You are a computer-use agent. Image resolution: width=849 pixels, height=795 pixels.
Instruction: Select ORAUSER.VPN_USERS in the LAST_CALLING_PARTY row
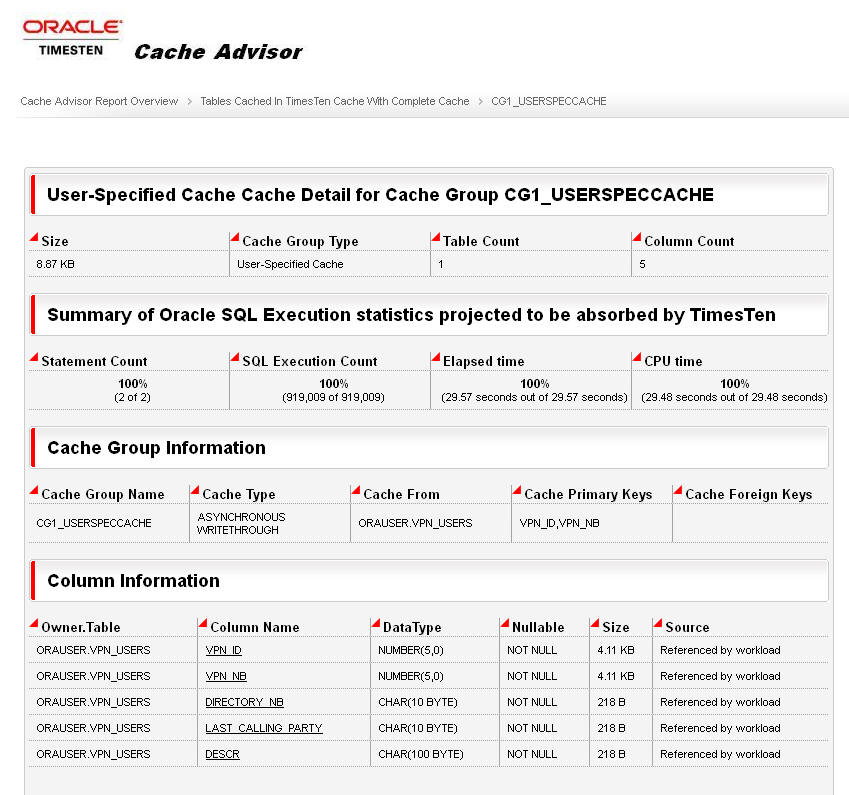point(93,728)
